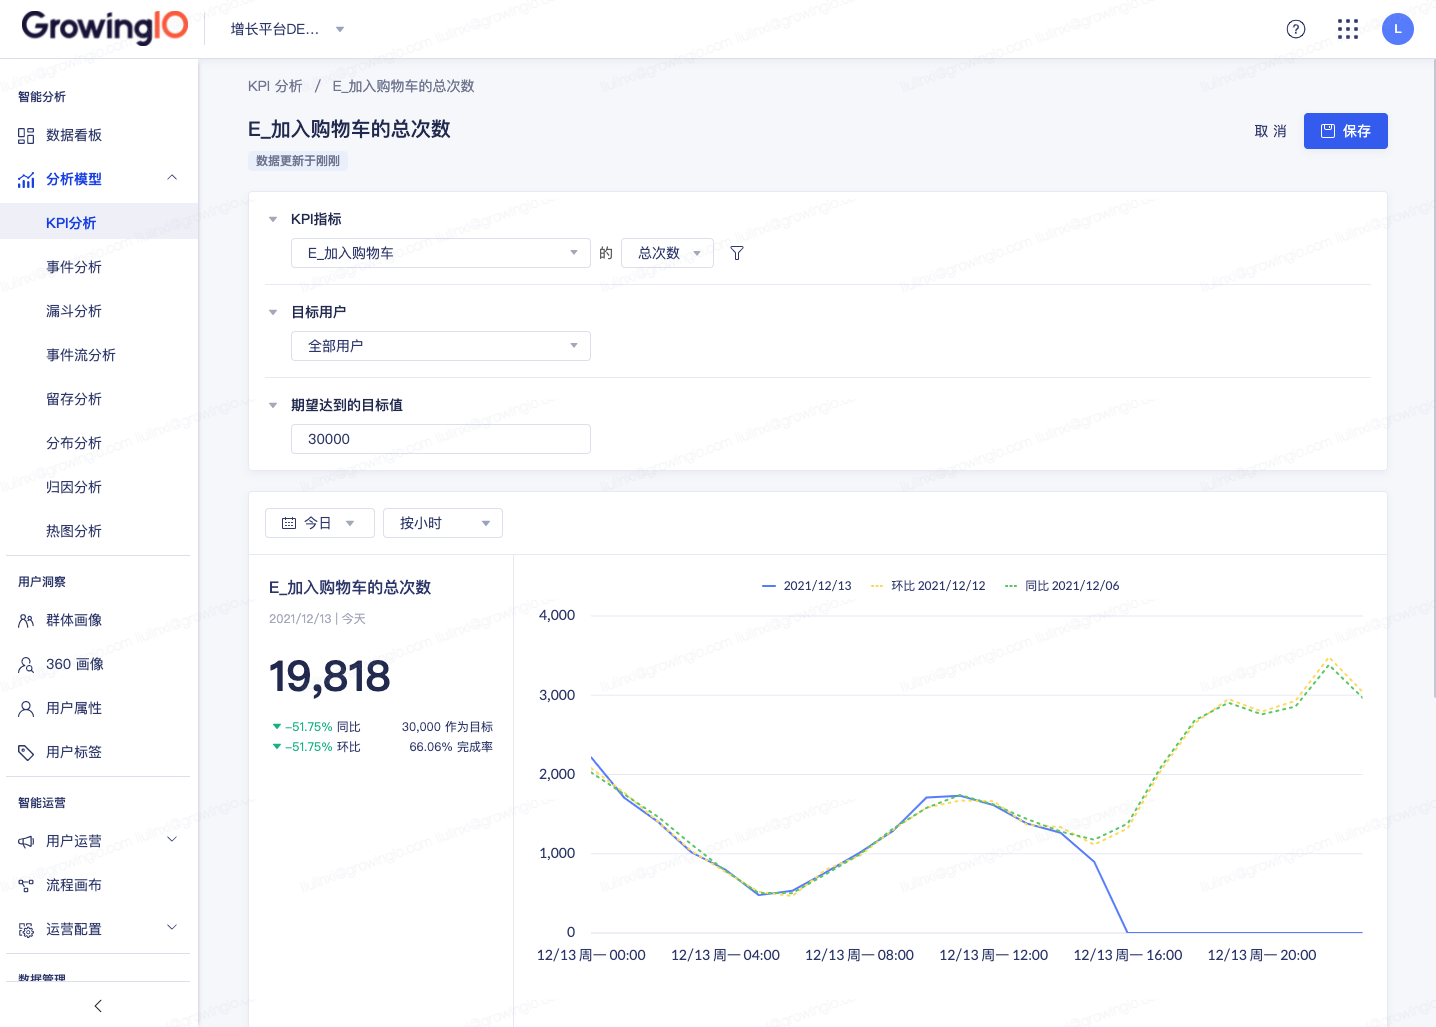Click the 分析模型 chart icon
This screenshot has width=1436, height=1027.
(26, 180)
